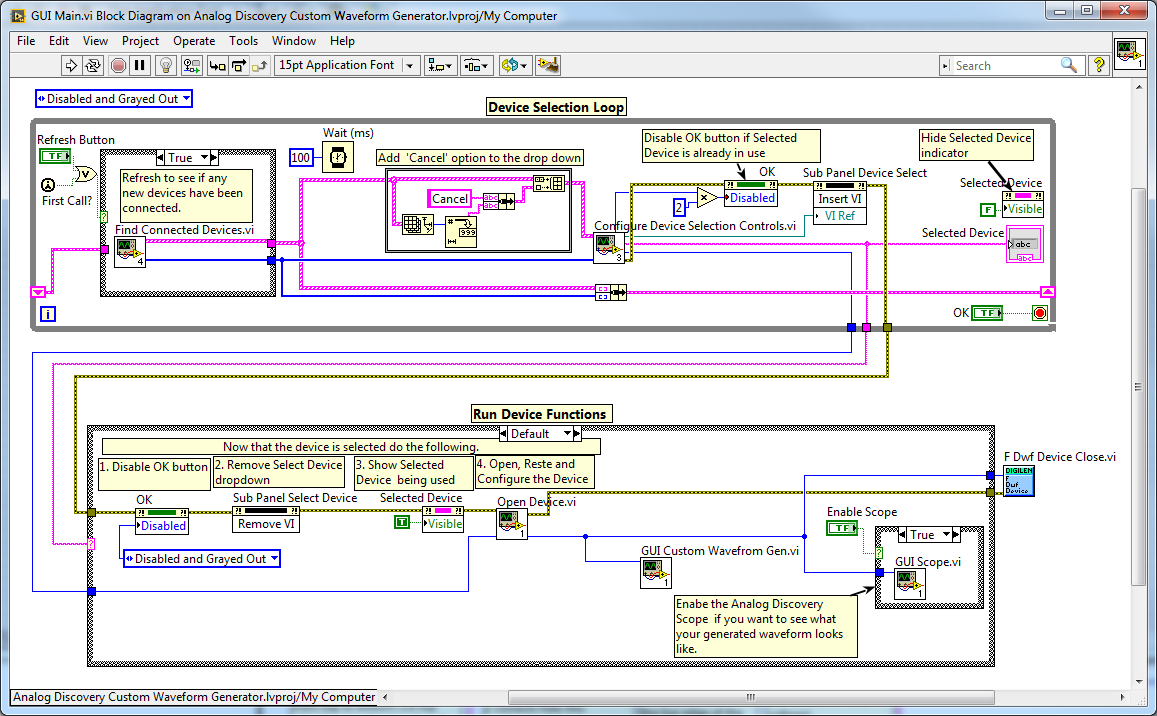The height and width of the screenshot is (716, 1157).
Task: Toggle the Enable Scope boolean constant
Action: click(843, 528)
